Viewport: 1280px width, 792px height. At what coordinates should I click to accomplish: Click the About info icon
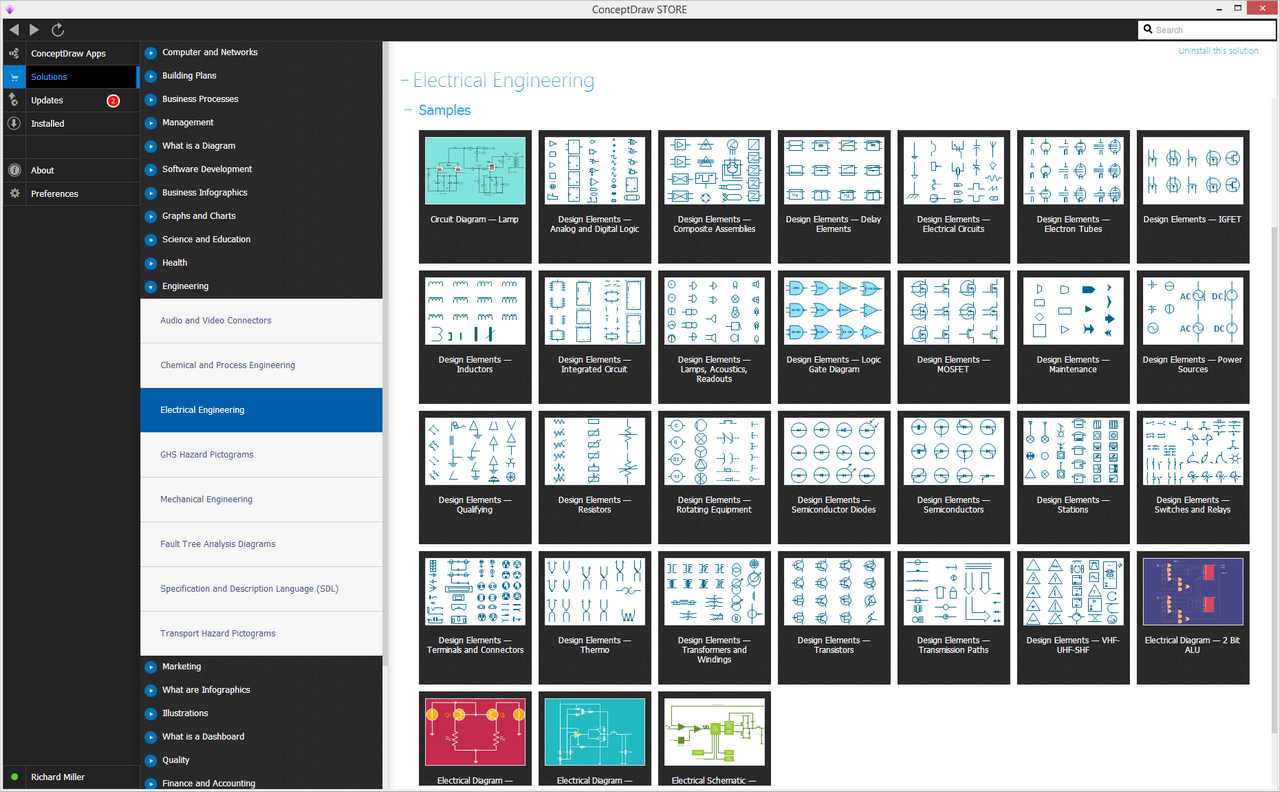(14, 170)
